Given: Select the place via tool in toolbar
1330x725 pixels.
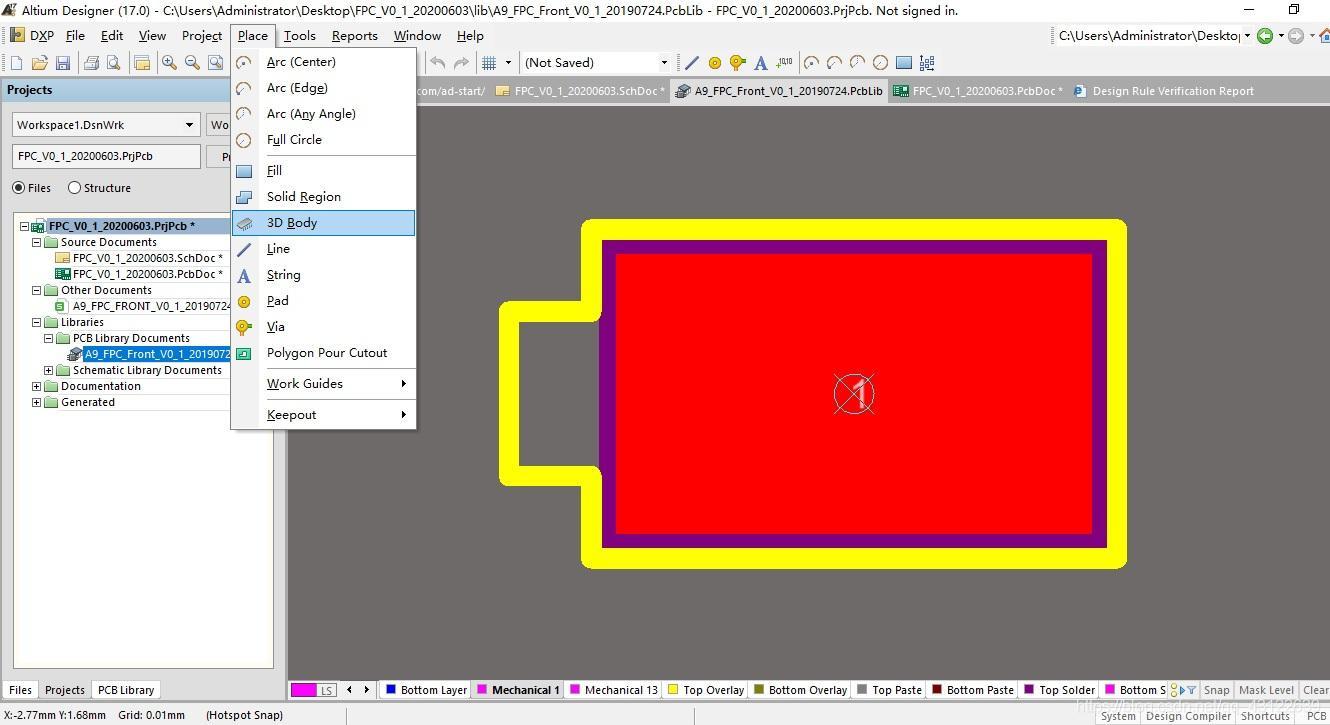Looking at the screenshot, I should pos(738,63).
